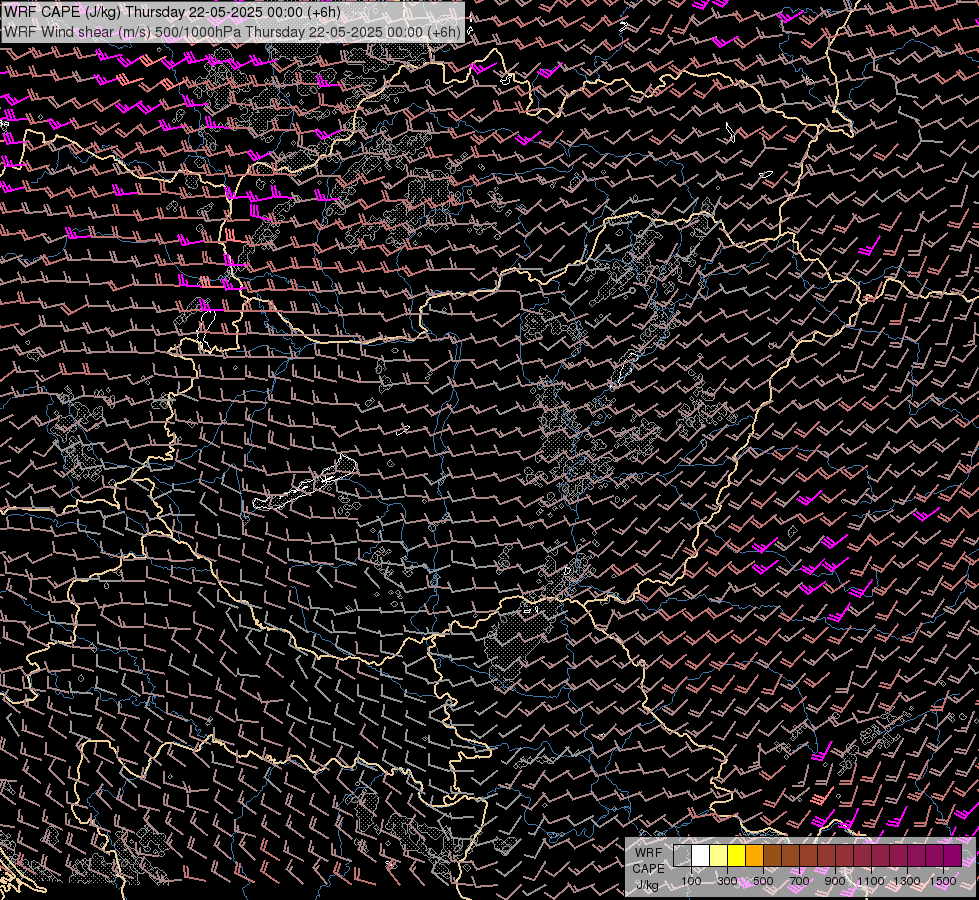Screen dimensions: 979x900
Task: Click the legend value 300
Action: click(727, 881)
